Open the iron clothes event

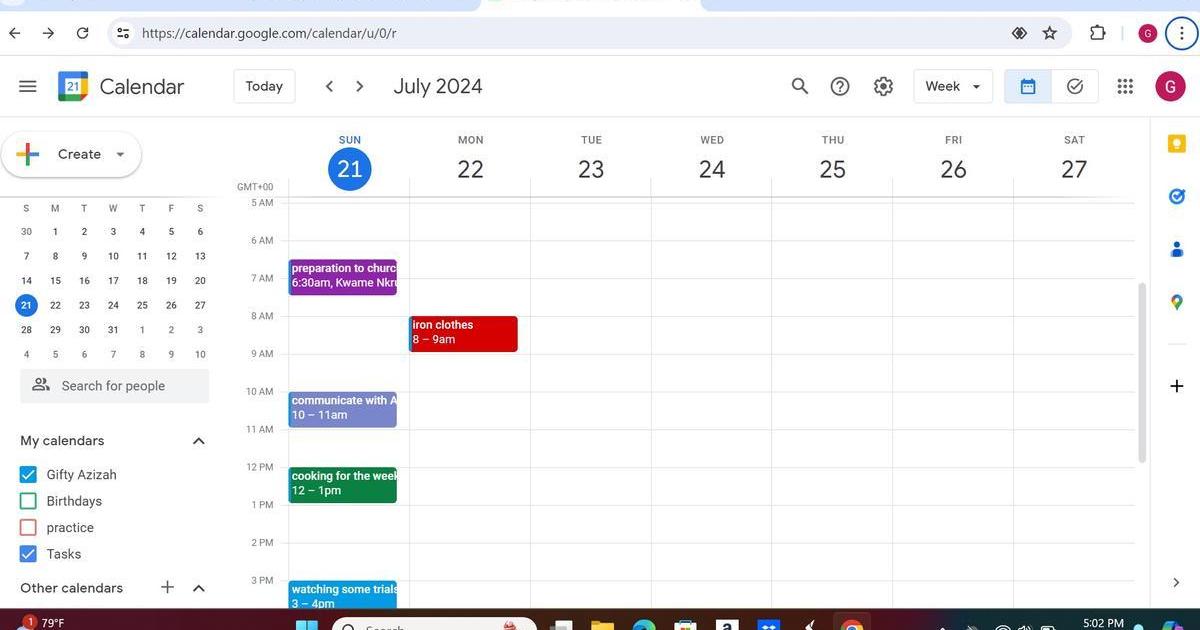464,333
